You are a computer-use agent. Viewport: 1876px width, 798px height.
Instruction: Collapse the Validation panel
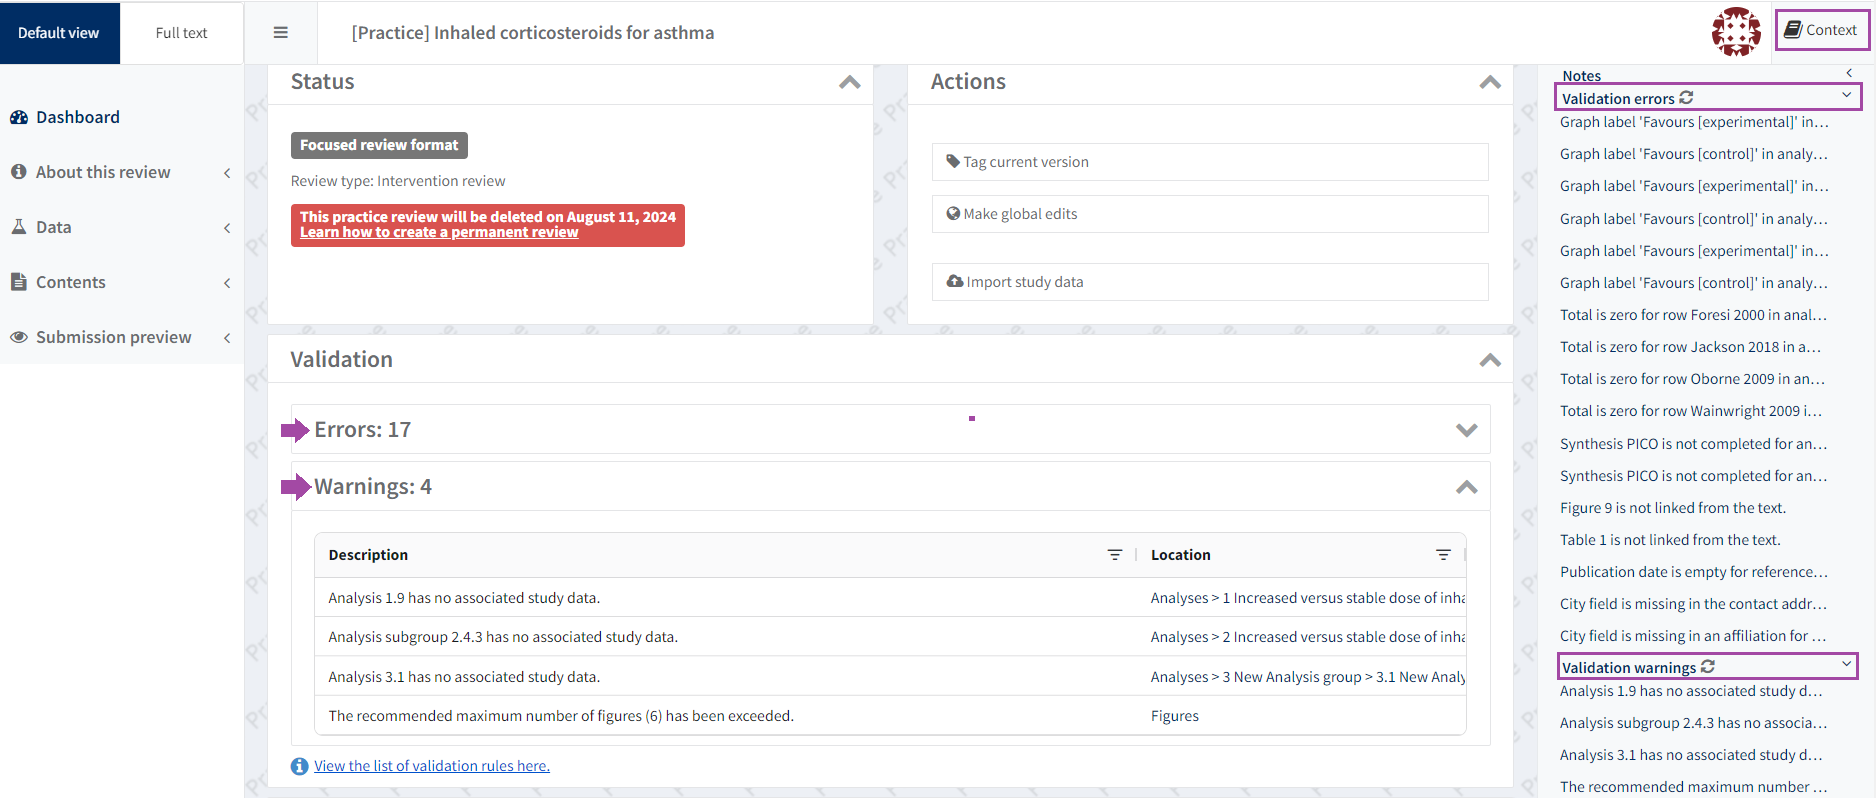pyautogui.click(x=1489, y=360)
